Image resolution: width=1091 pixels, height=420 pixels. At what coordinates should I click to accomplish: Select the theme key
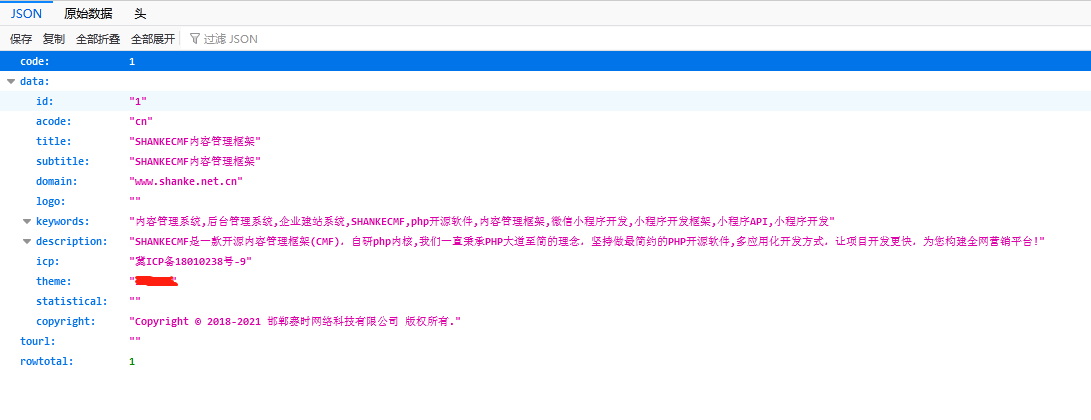tap(54, 282)
